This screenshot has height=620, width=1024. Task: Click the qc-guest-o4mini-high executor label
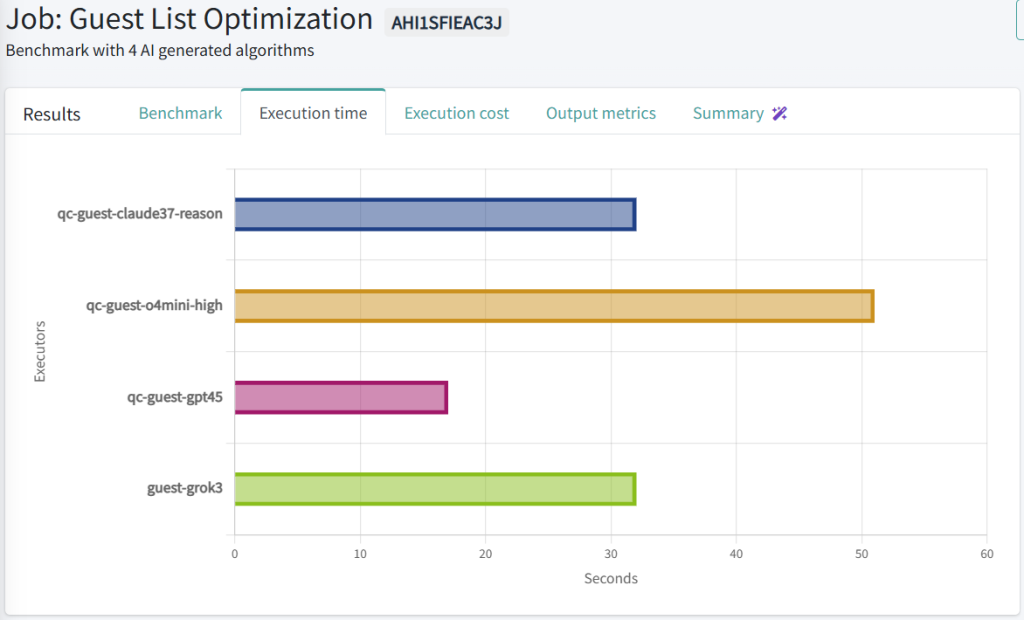click(154, 306)
